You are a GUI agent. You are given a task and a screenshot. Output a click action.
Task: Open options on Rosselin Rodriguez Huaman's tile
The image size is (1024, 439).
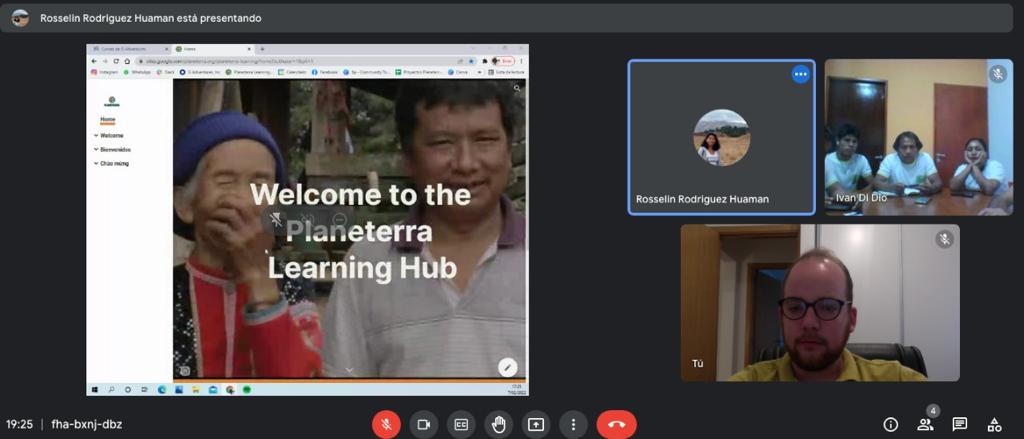(x=801, y=74)
